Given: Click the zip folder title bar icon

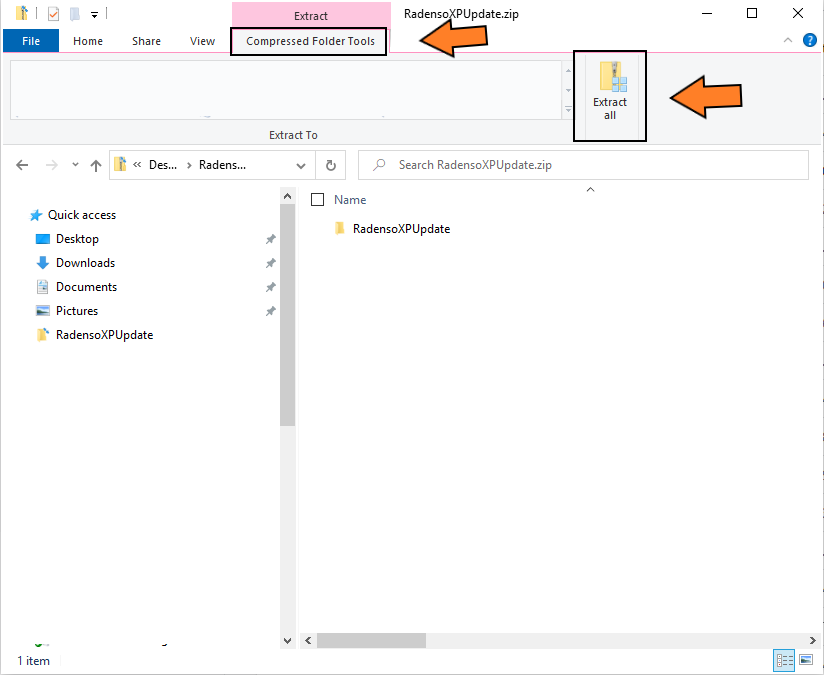Looking at the screenshot, I should pyautogui.click(x=22, y=13).
